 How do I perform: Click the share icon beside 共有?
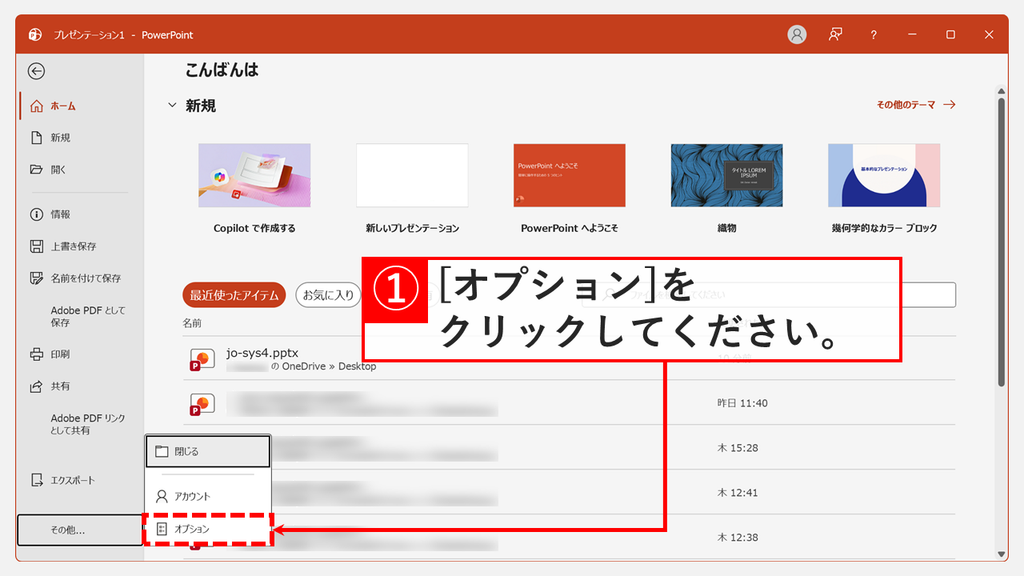(x=37, y=386)
